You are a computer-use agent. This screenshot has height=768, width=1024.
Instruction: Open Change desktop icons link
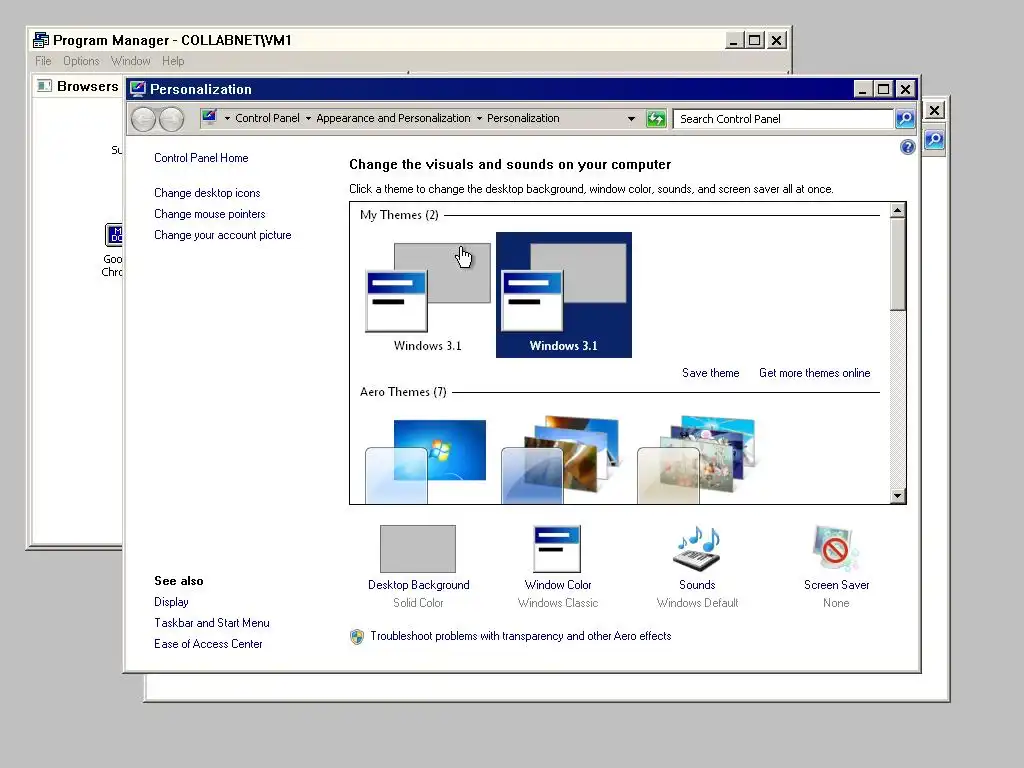pos(207,193)
